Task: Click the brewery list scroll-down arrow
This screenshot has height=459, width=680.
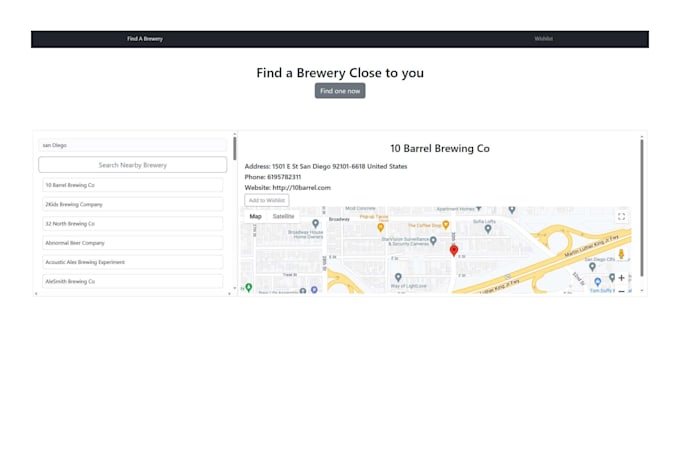Action: [235, 288]
